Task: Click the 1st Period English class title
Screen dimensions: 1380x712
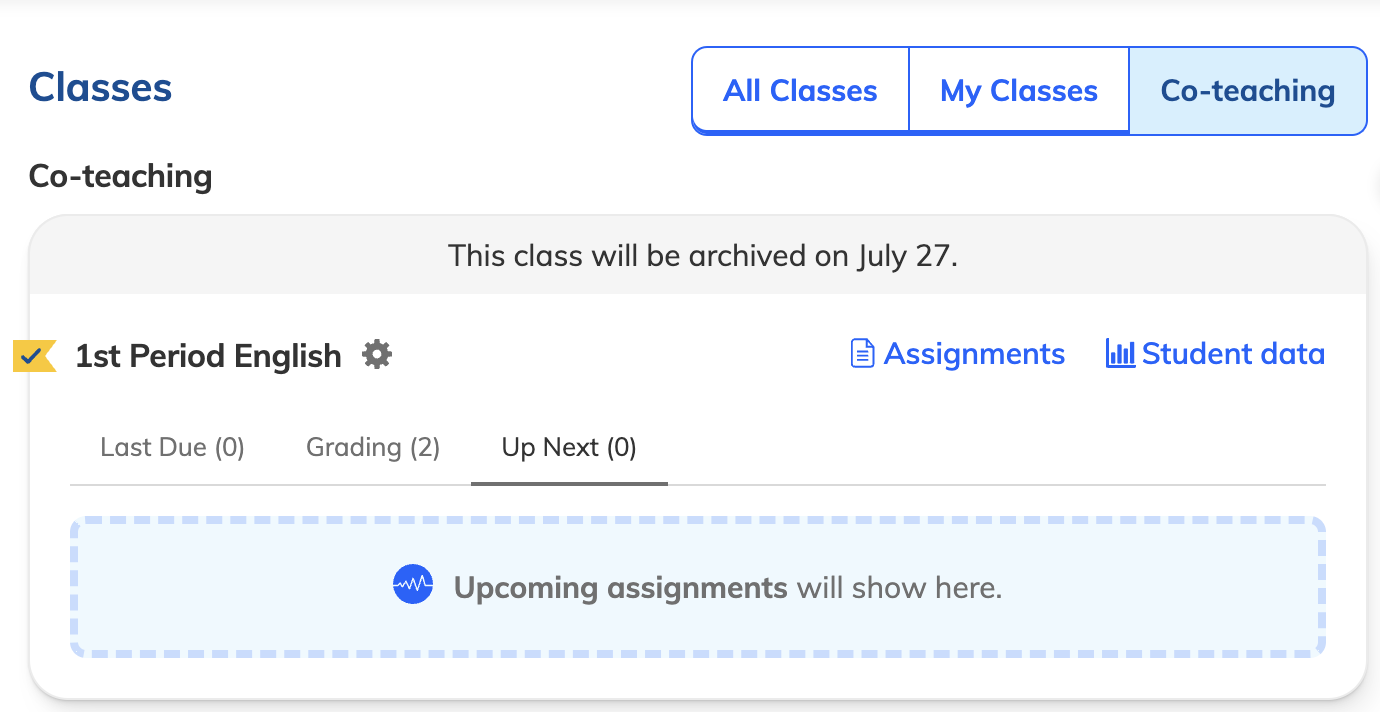Action: point(208,355)
